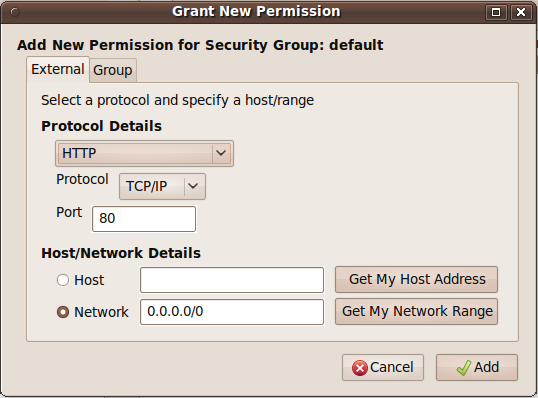Click the green checkmark icon on Add
The height and width of the screenshot is (398, 538).
pyautogui.click(x=464, y=368)
